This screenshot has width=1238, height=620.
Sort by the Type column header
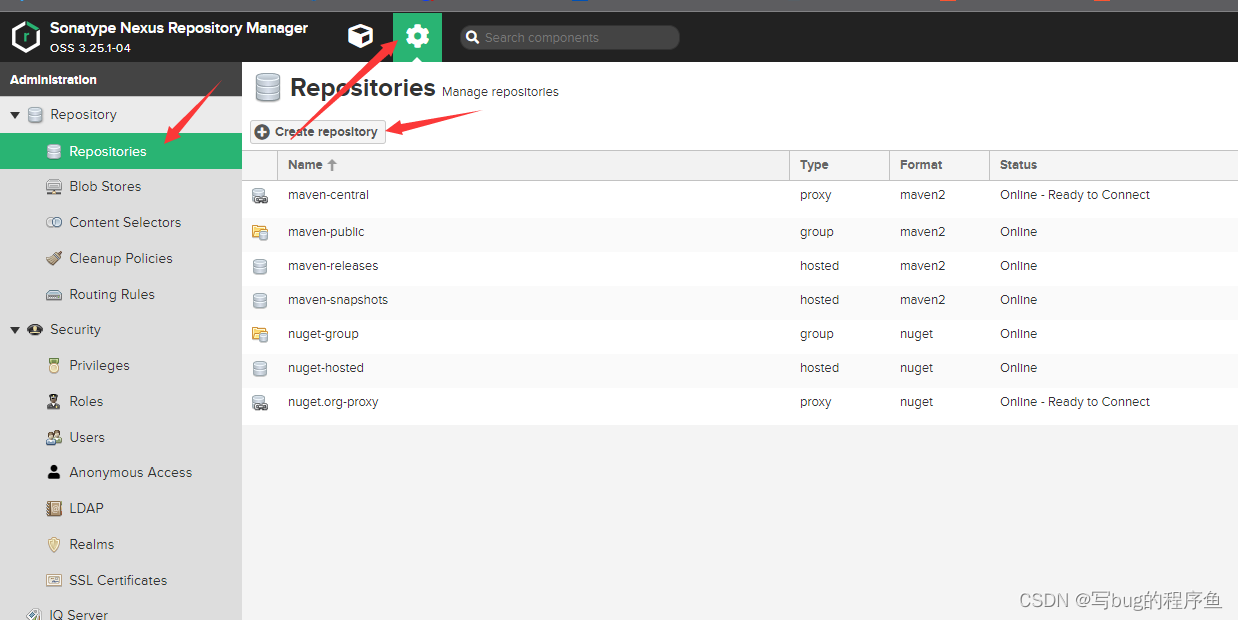[839, 165]
